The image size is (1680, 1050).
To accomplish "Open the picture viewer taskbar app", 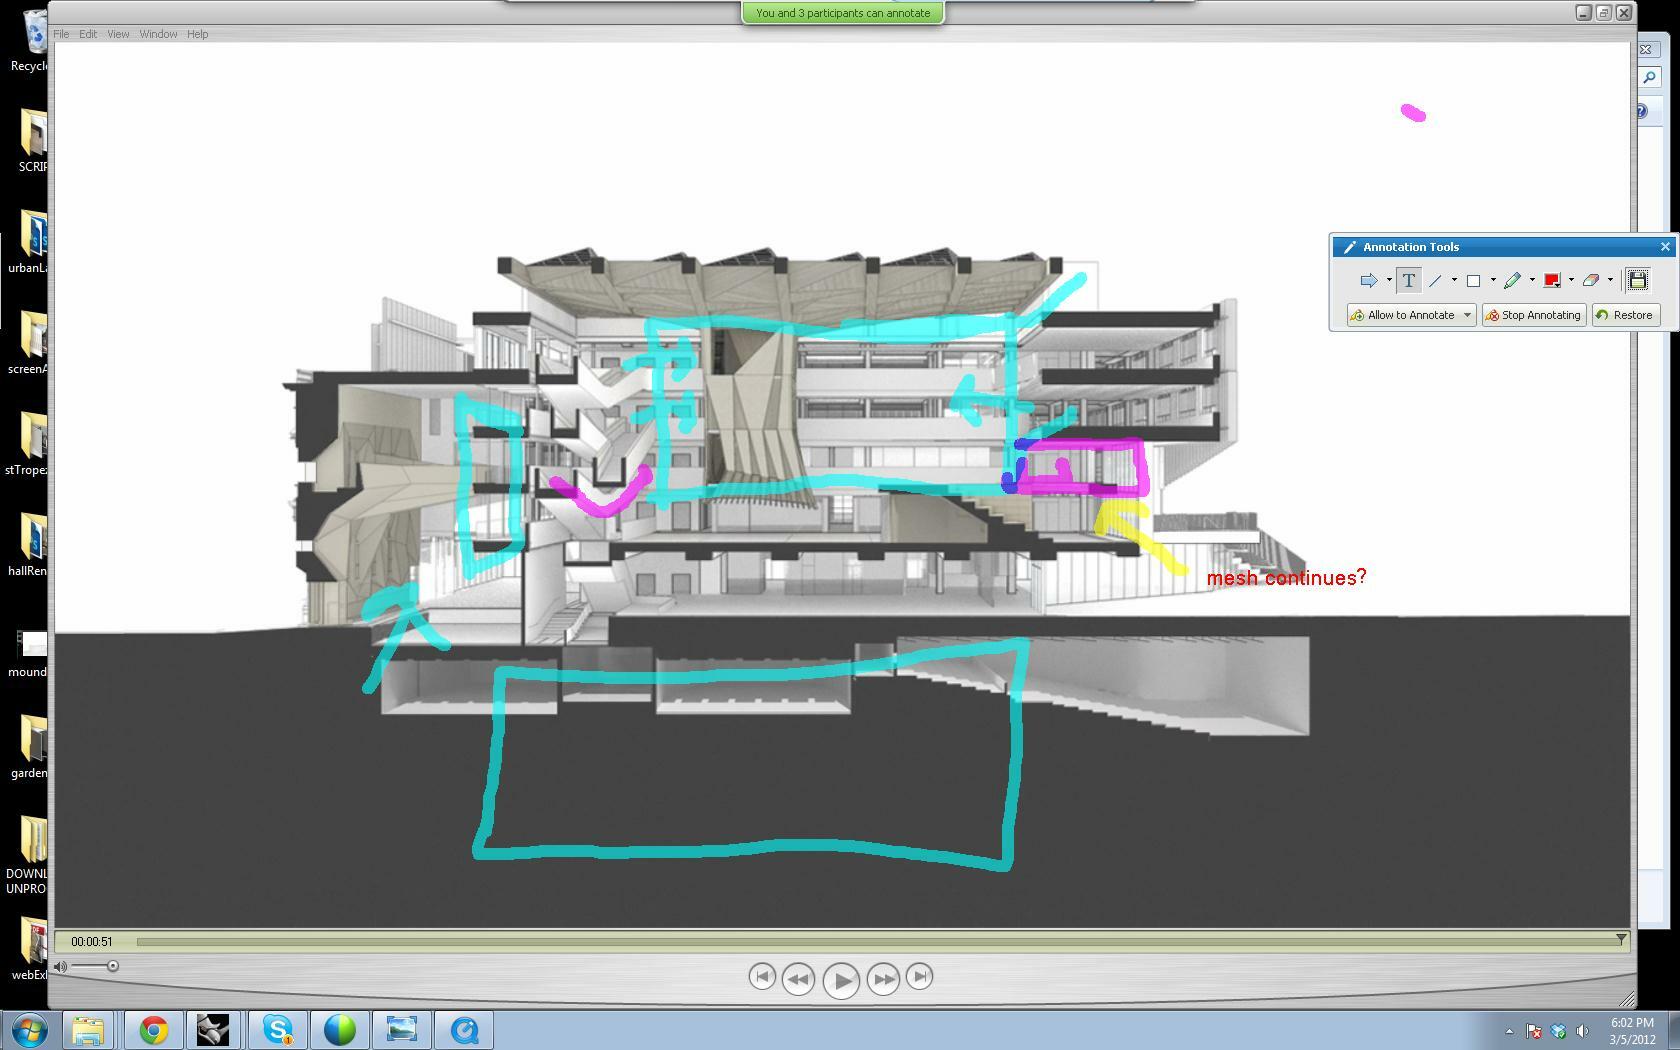I will click(401, 1030).
